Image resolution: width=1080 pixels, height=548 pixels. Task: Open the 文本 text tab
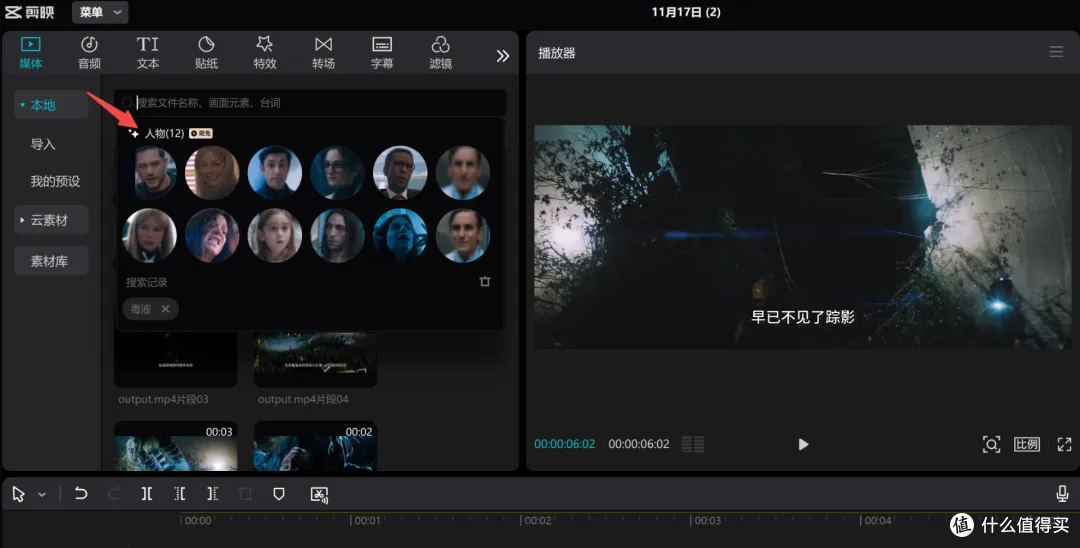[x=147, y=53]
